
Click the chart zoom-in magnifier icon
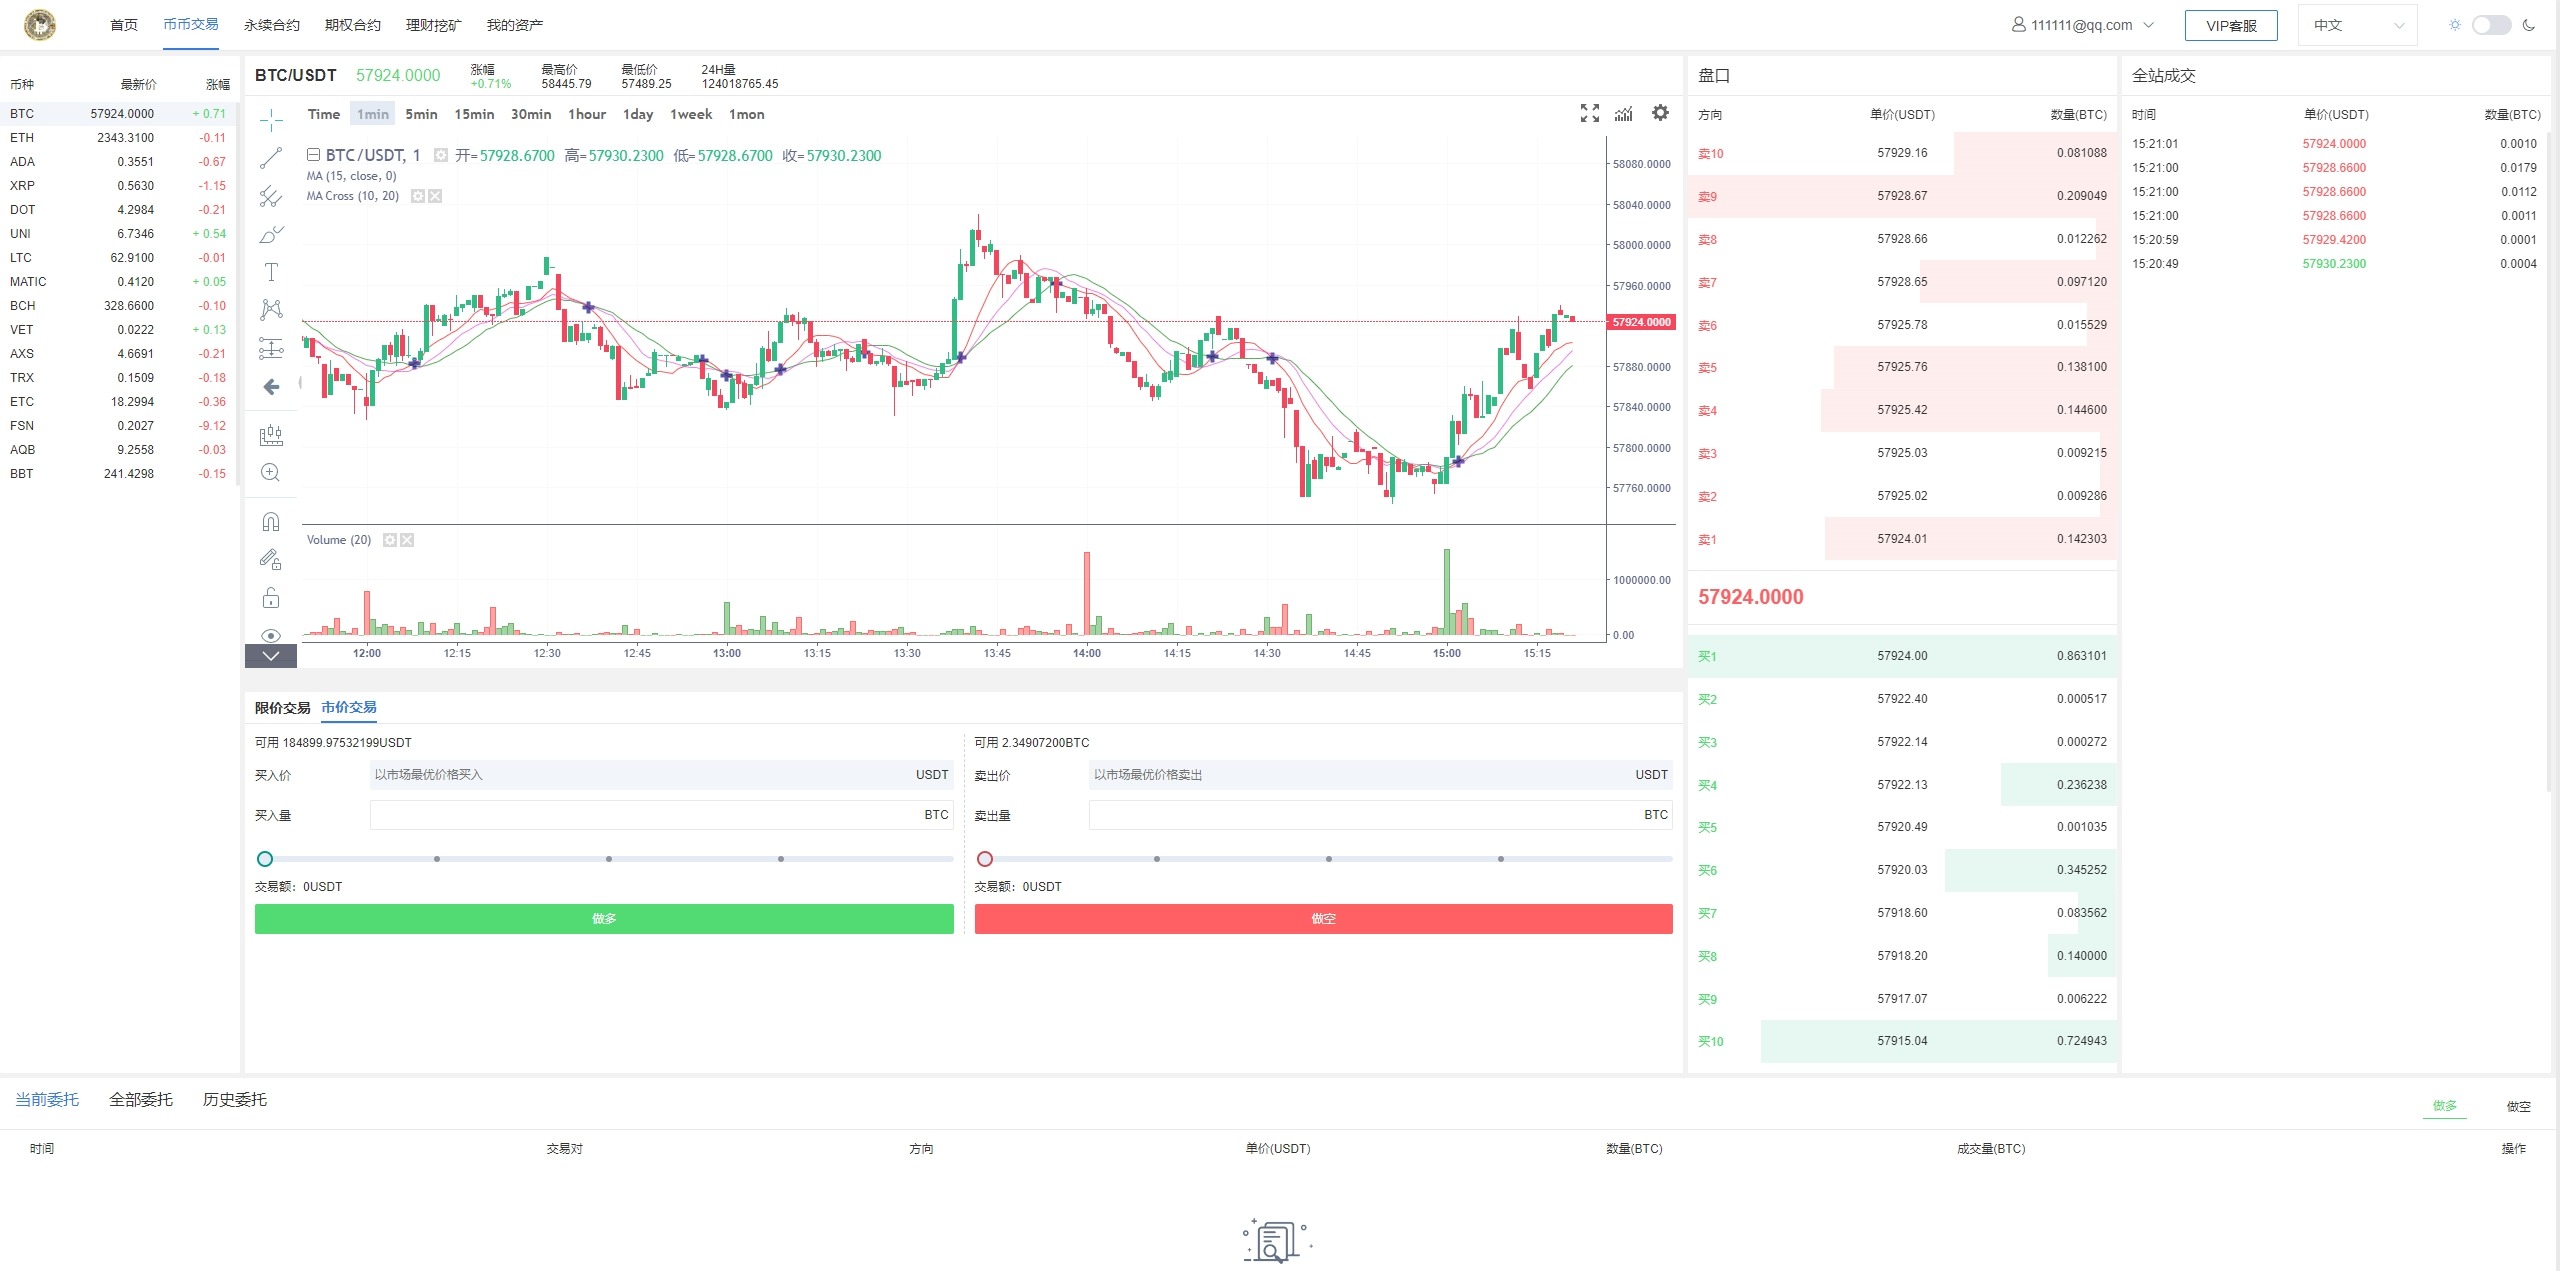tap(271, 473)
